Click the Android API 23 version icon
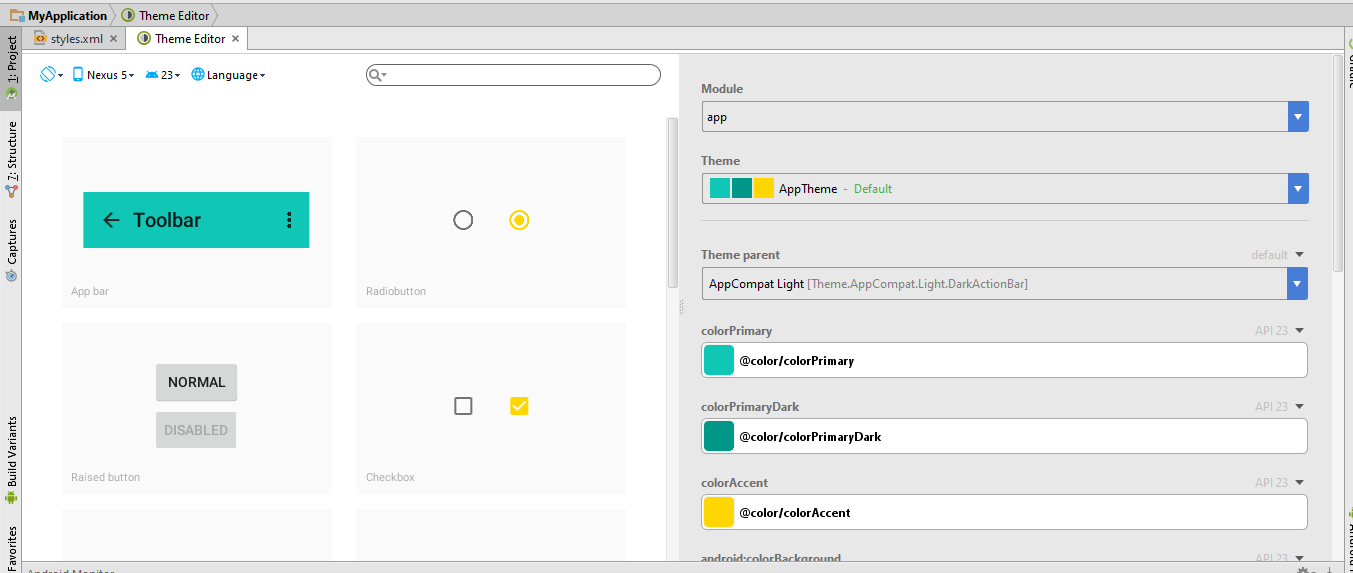The width and height of the screenshot is (1353, 573). (152, 75)
